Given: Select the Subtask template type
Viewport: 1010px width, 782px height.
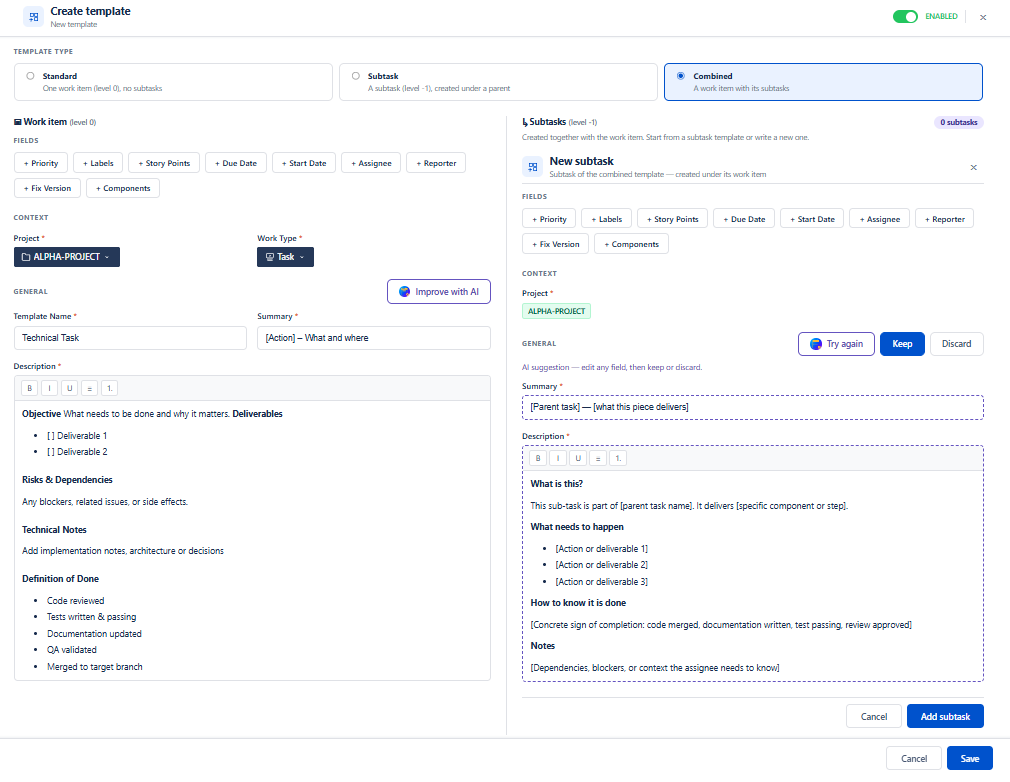Looking at the screenshot, I should pyautogui.click(x=498, y=82).
